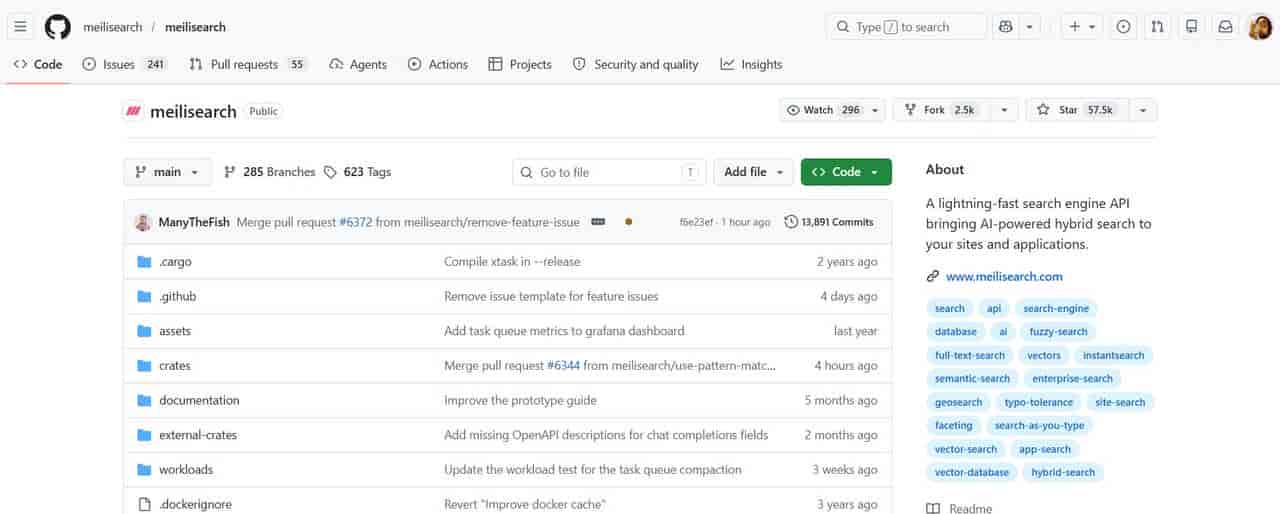Screen dimensions: 1280x514
Task: Open repositories icon in header
Action: [x=1191, y=27]
